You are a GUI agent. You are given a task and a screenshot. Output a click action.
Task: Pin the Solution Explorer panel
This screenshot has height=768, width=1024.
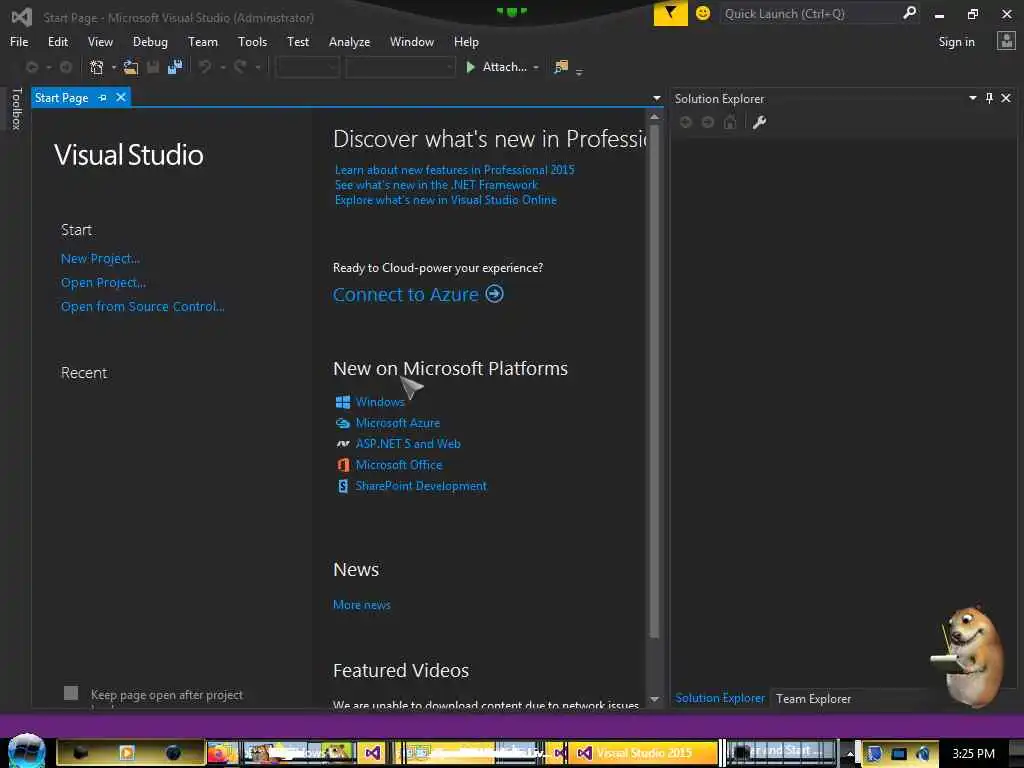[989, 98]
